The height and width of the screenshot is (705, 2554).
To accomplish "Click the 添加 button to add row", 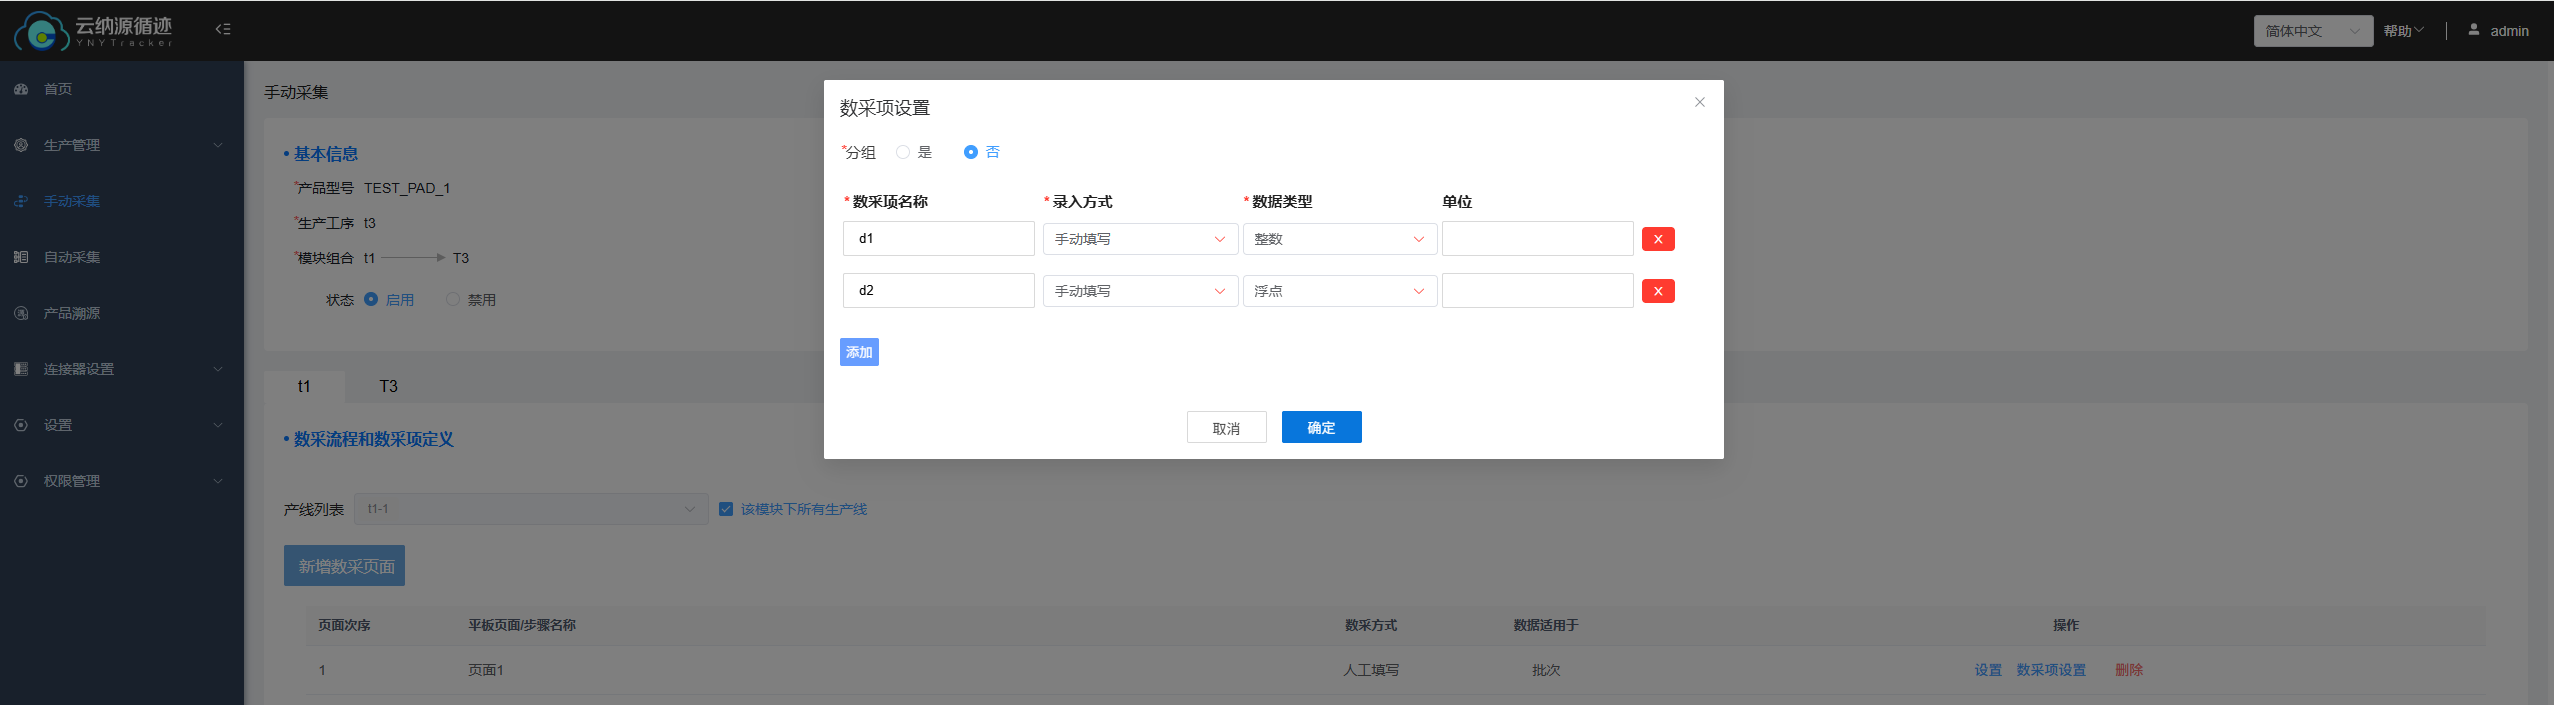I will click(x=859, y=352).
